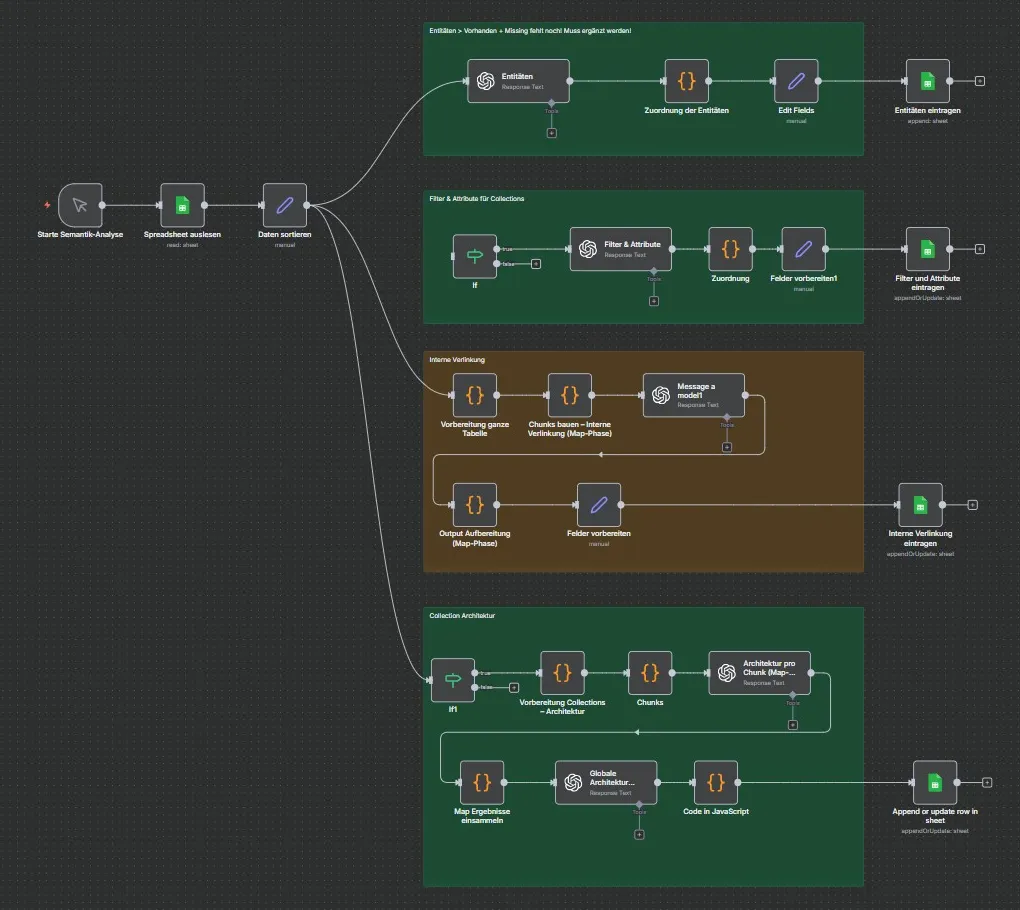This screenshot has height=910, width=1020.
Task: Click the Spreadsheet auslesen label
Action: point(182,234)
